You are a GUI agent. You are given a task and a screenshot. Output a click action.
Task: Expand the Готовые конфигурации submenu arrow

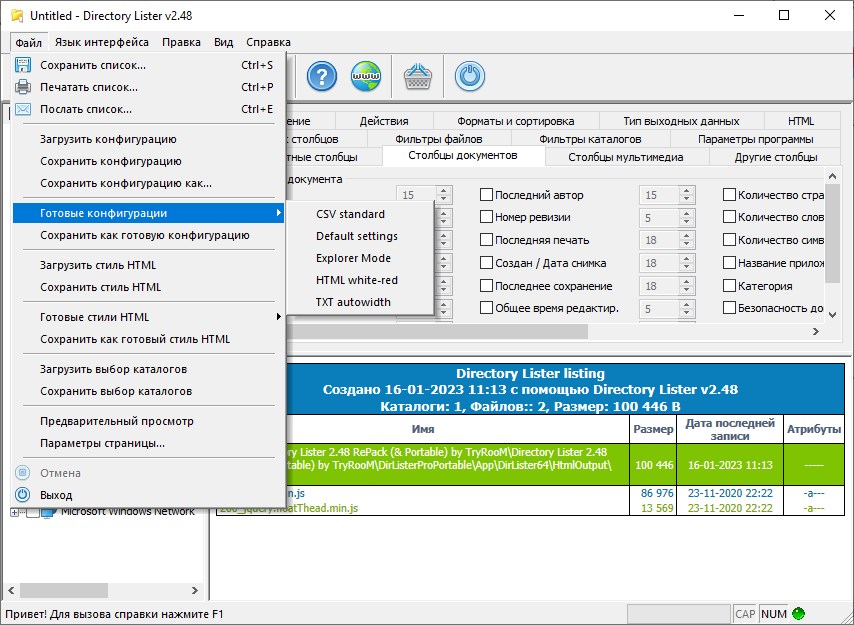point(279,213)
